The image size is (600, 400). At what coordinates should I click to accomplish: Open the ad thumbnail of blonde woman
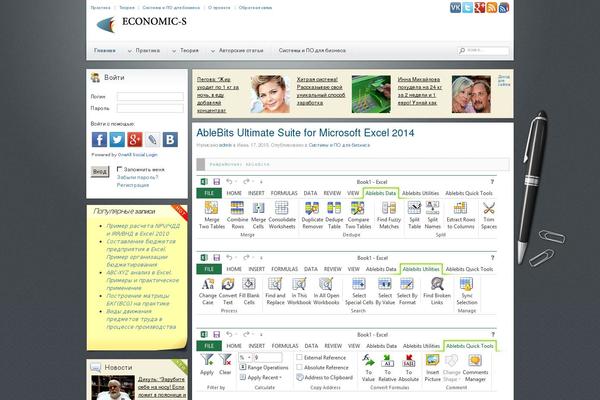click(x=270, y=94)
